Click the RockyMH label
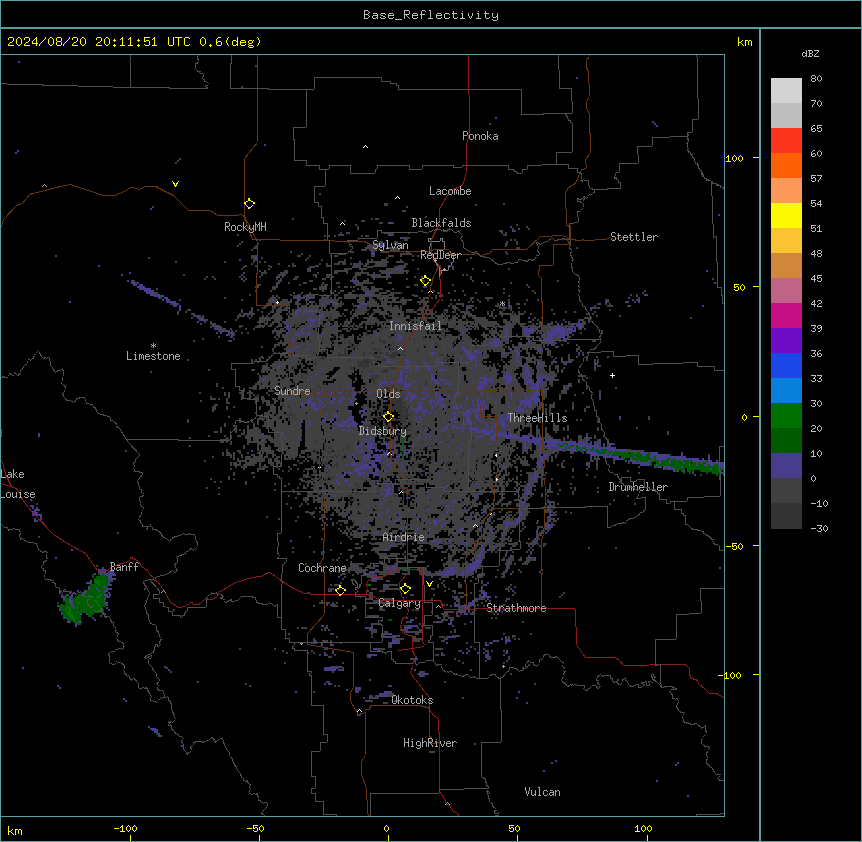 click(245, 227)
